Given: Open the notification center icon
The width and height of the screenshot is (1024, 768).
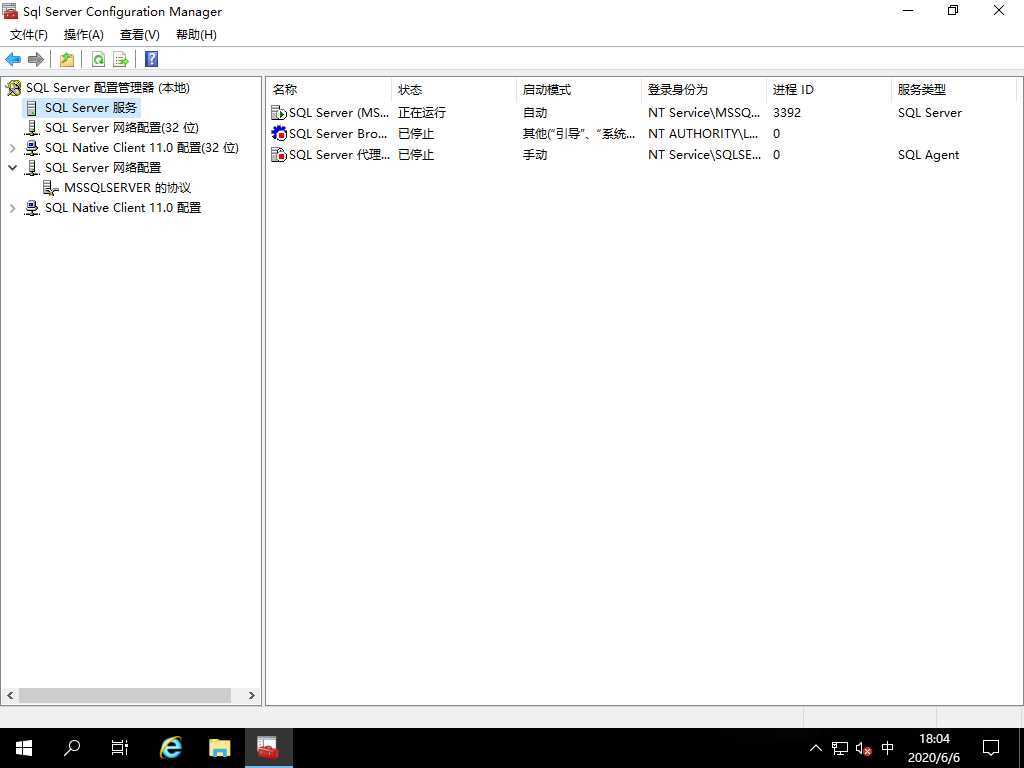Looking at the screenshot, I should (x=991, y=748).
